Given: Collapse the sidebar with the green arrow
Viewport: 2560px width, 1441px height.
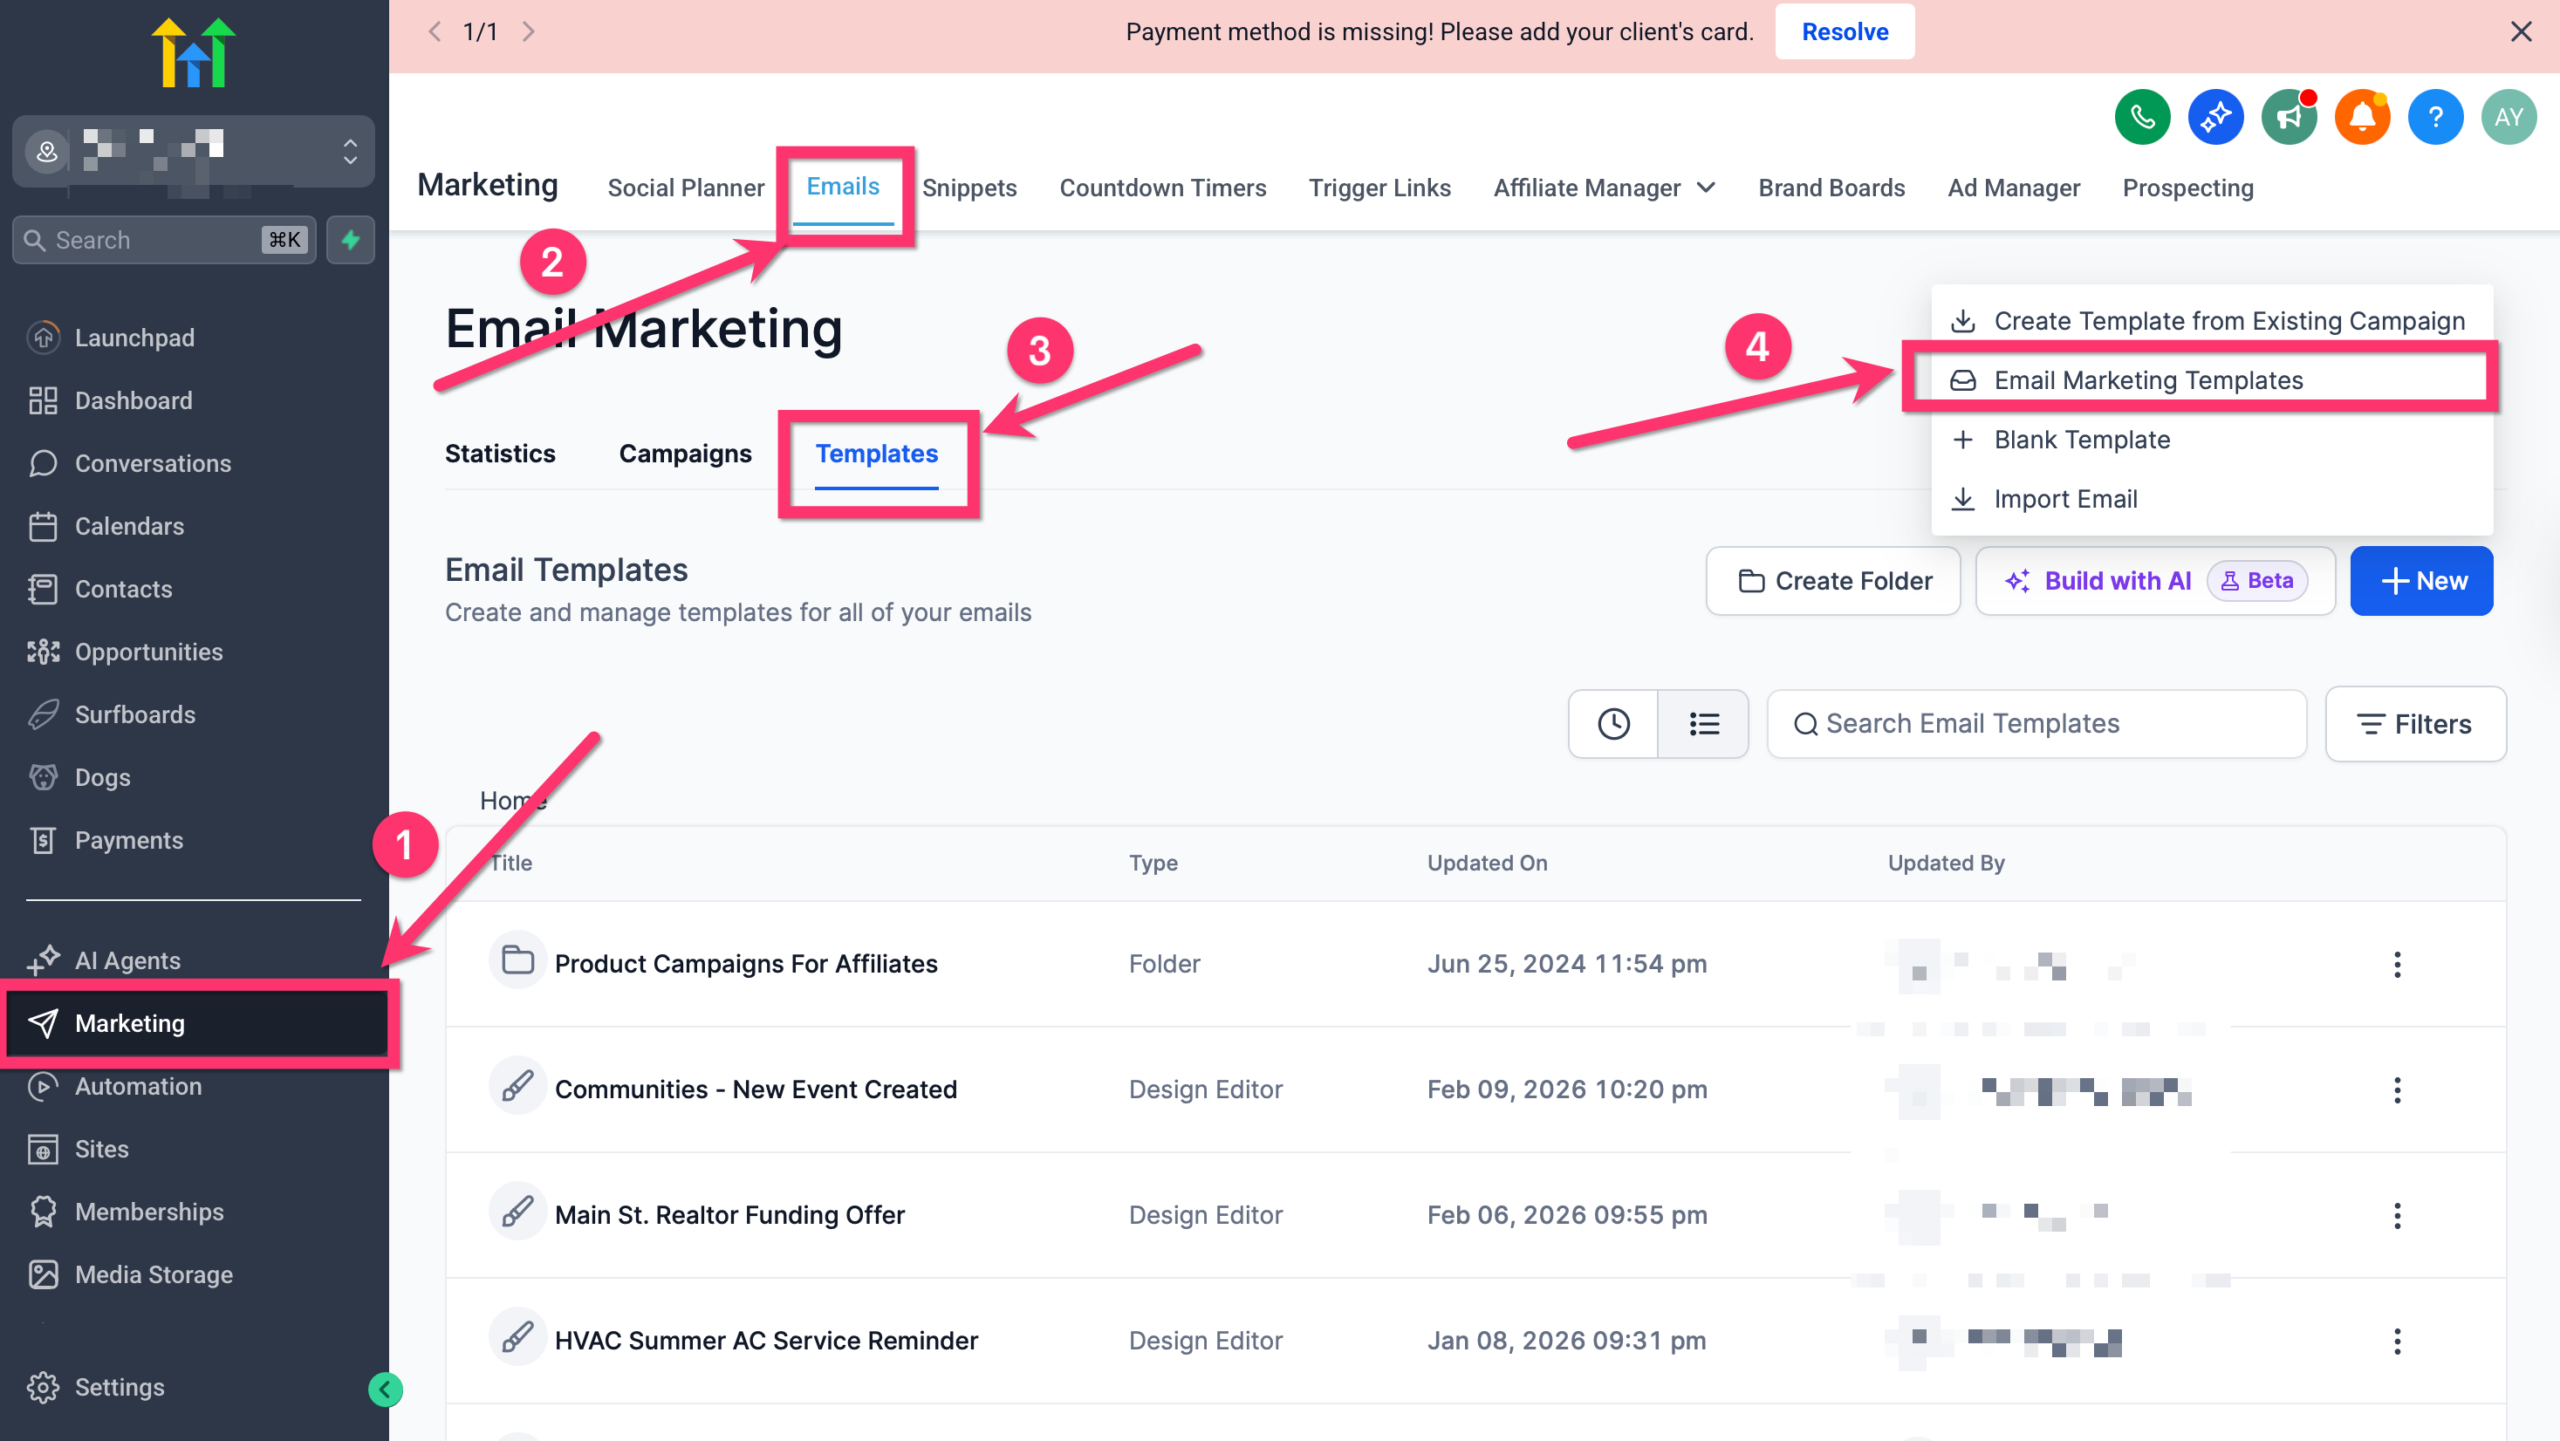Looking at the screenshot, I should [x=385, y=1388].
